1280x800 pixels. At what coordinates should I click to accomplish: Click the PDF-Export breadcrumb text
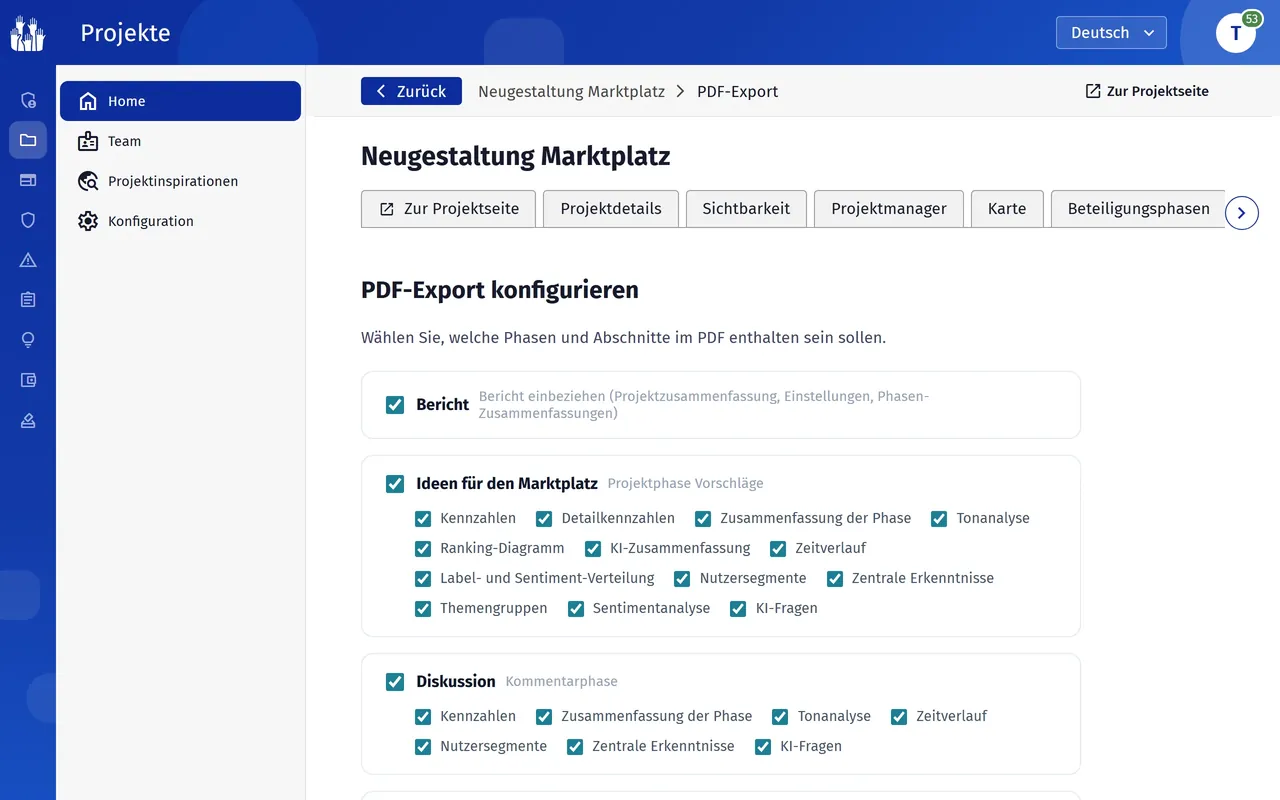pos(737,92)
